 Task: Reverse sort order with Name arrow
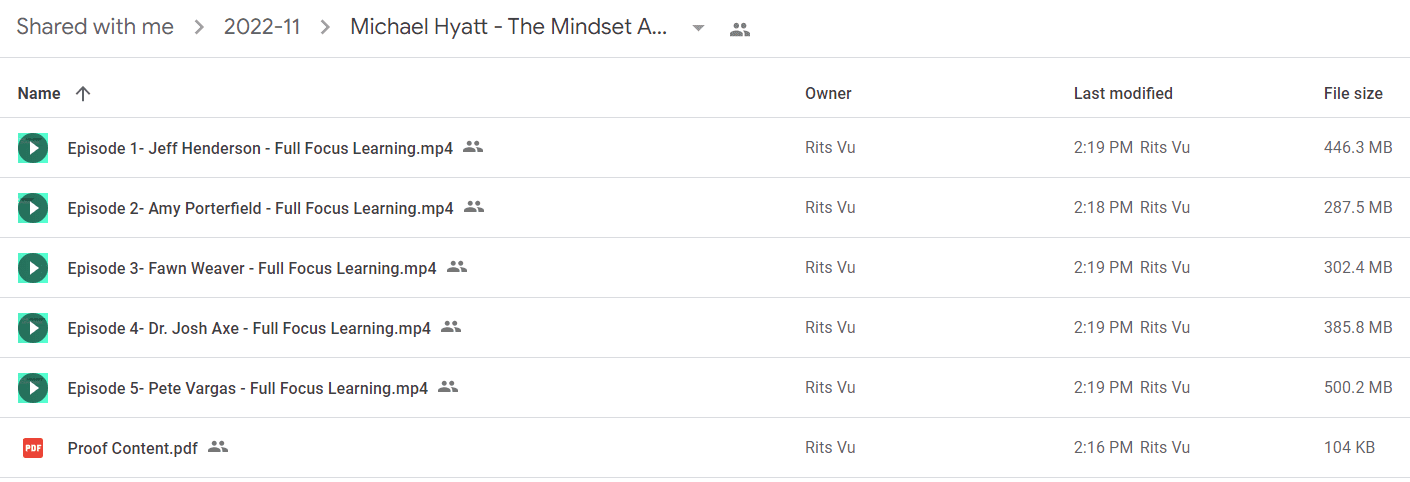[83, 93]
